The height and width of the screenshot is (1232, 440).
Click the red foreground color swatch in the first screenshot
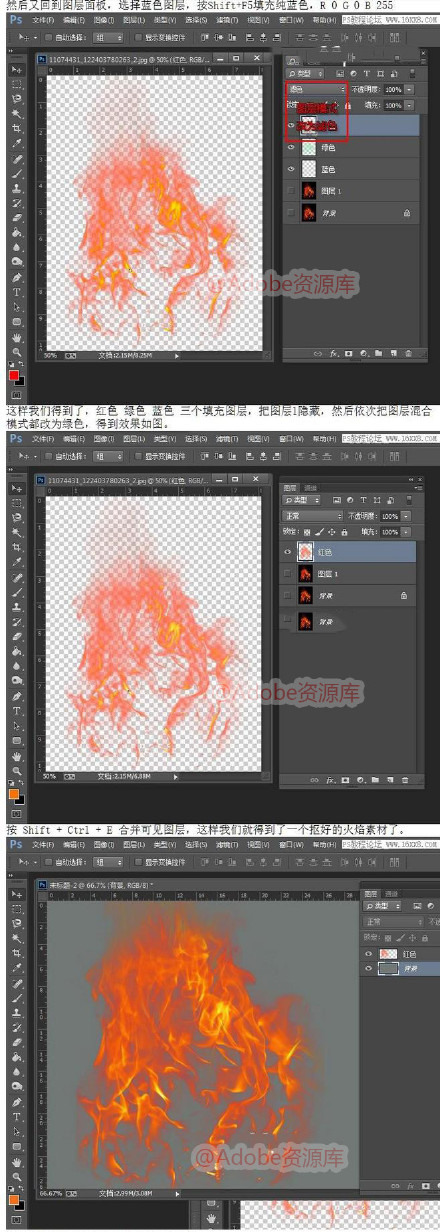pyautogui.click(x=13, y=375)
